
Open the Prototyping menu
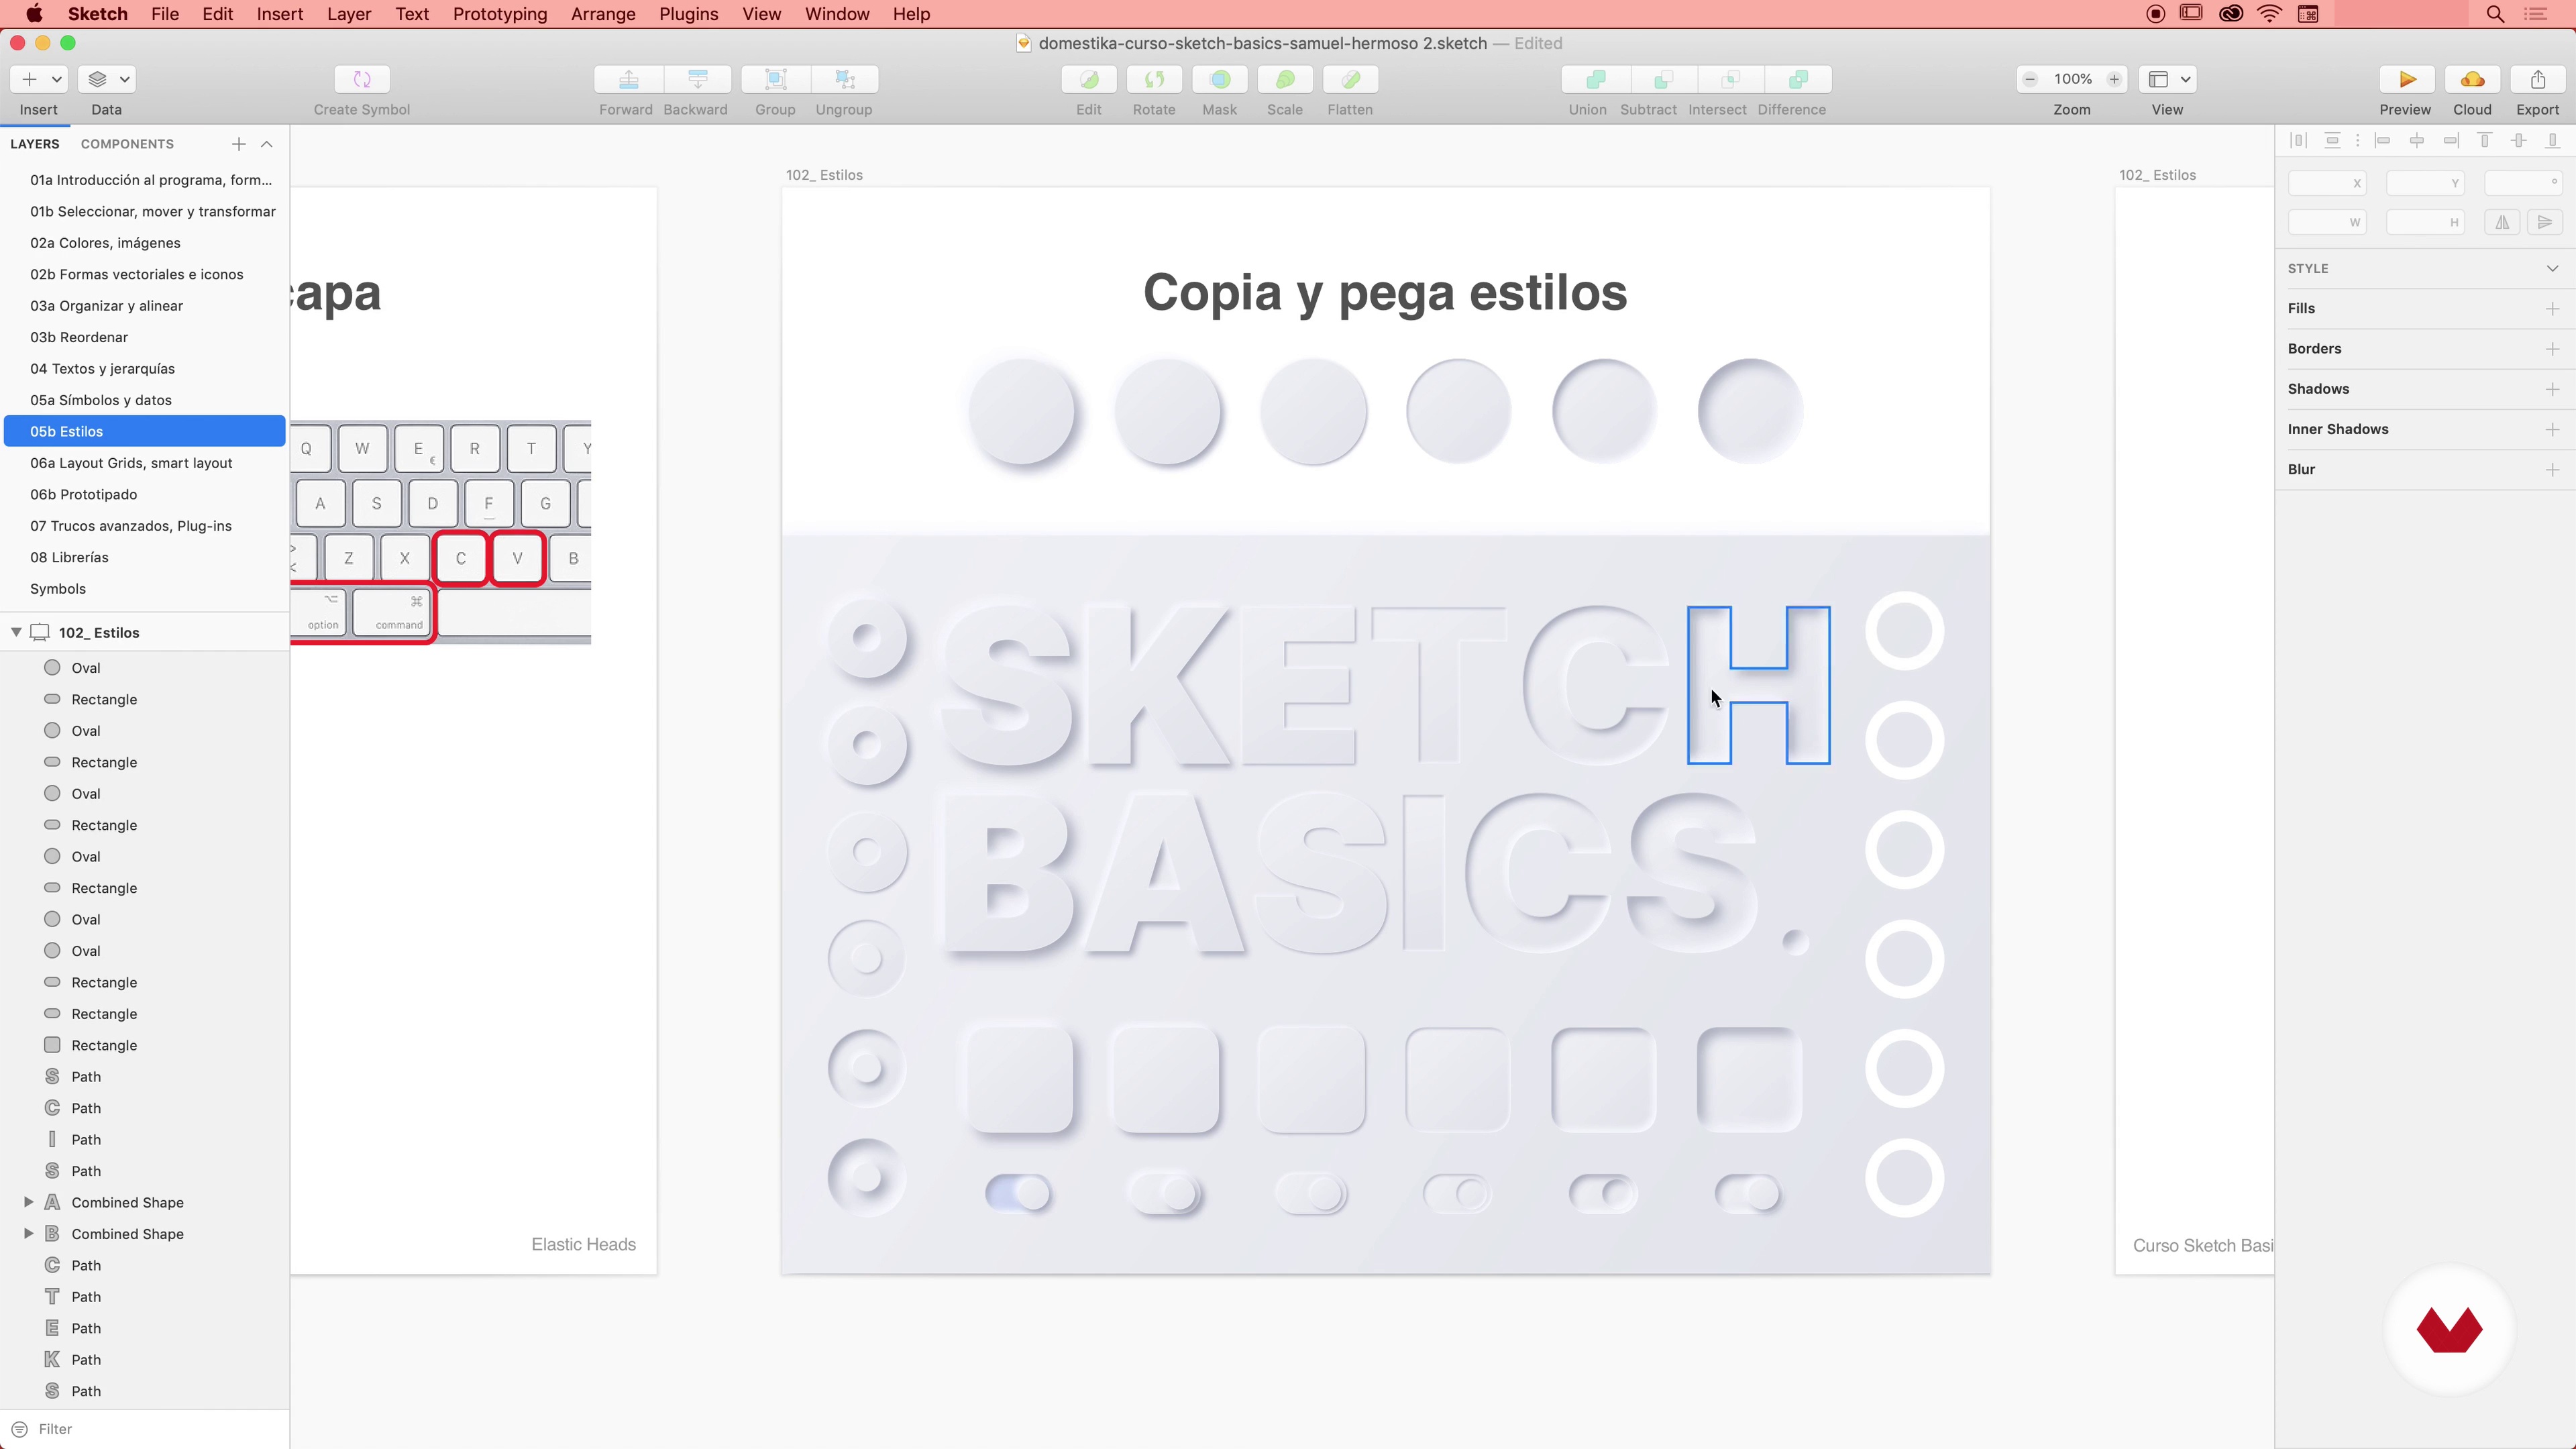[500, 14]
